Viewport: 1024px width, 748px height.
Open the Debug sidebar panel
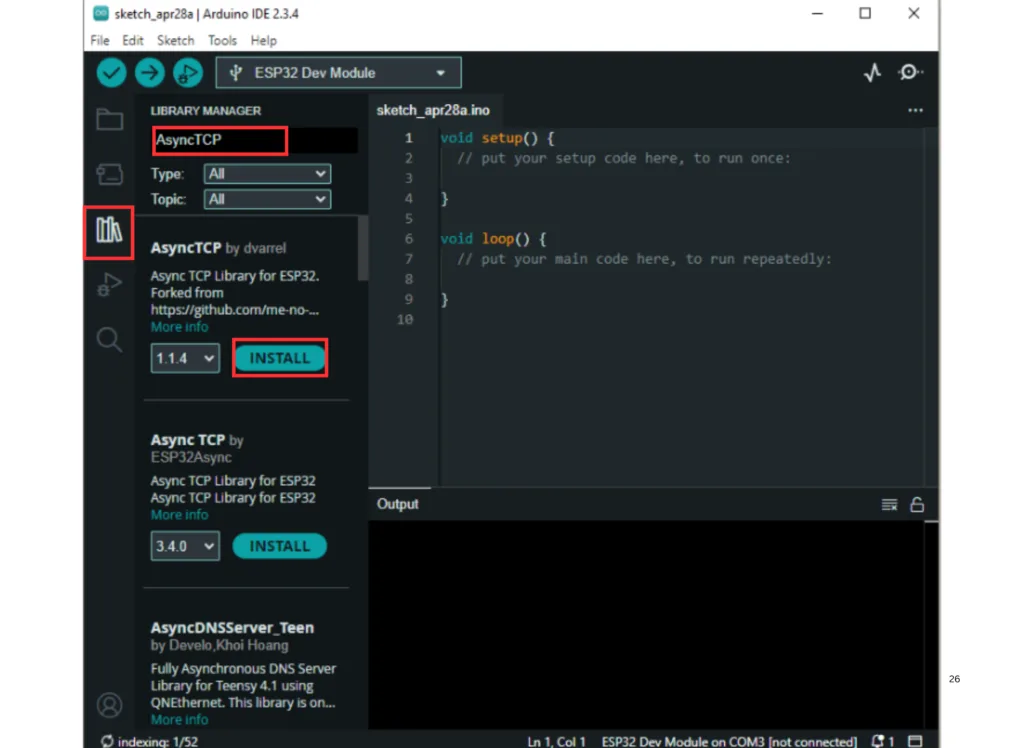tap(109, 285)
